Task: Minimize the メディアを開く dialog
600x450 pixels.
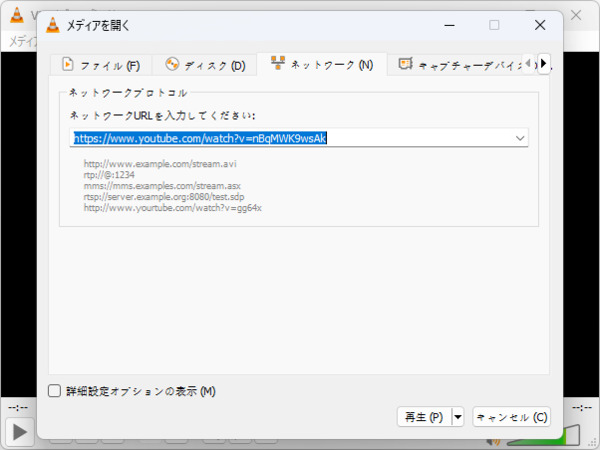Action: pyautogui.click(x=450, y=25)
